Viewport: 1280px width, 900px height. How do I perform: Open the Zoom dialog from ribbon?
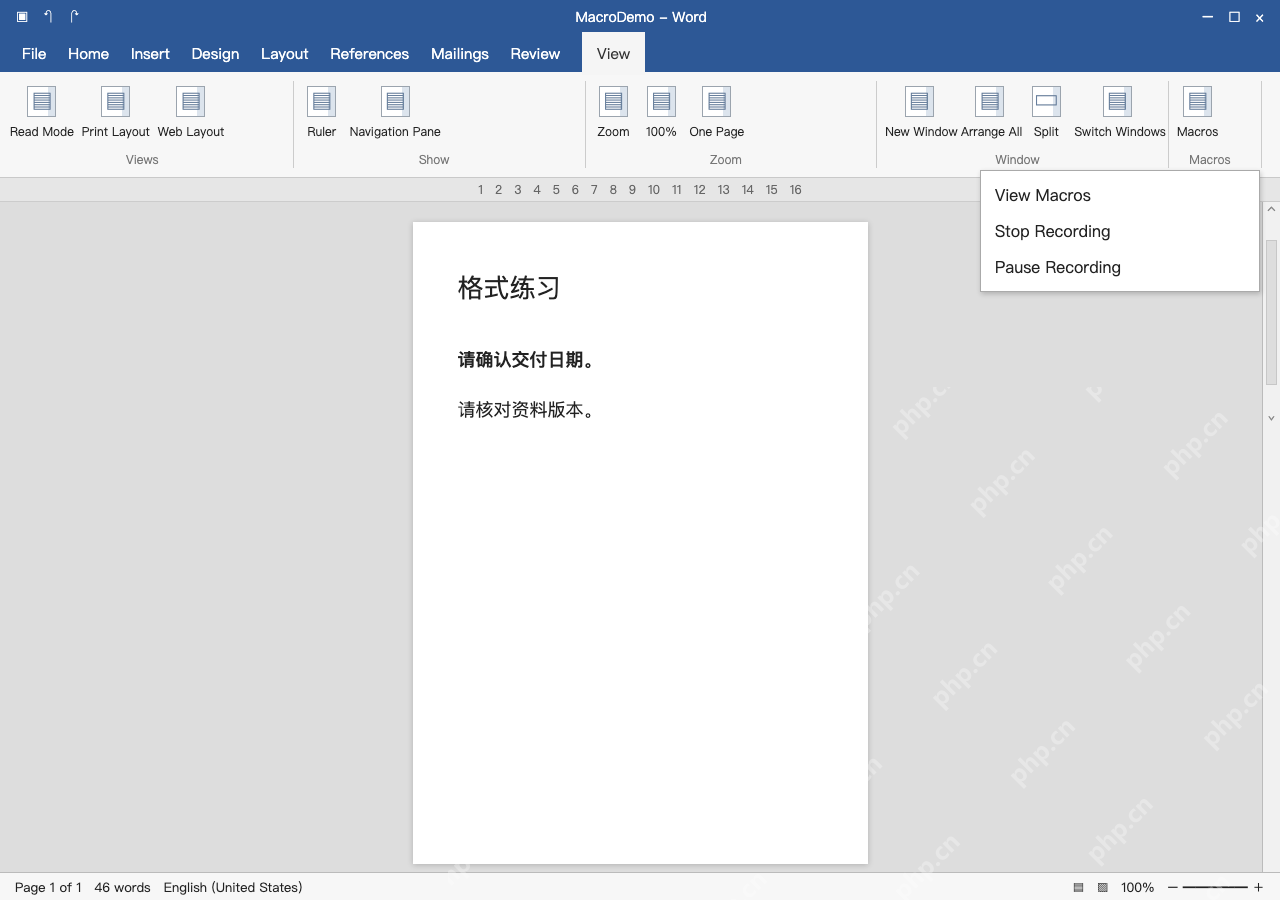613,112
